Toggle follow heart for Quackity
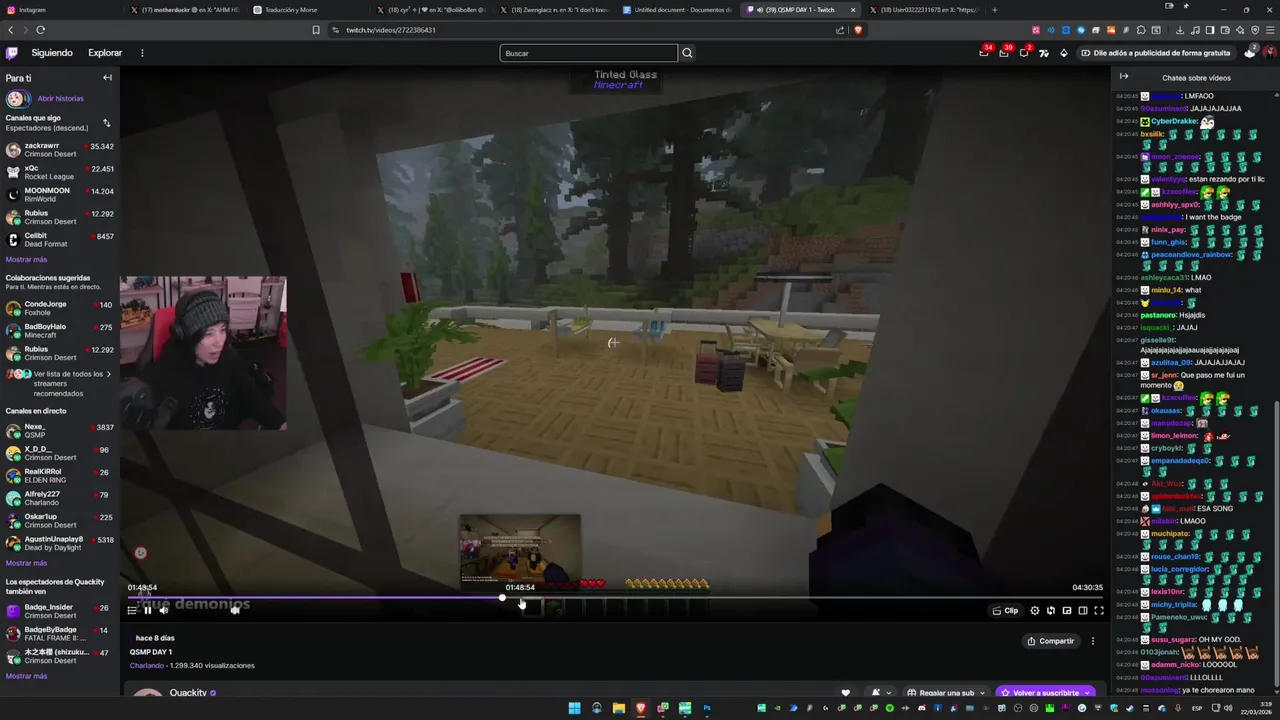 point(846,692)
